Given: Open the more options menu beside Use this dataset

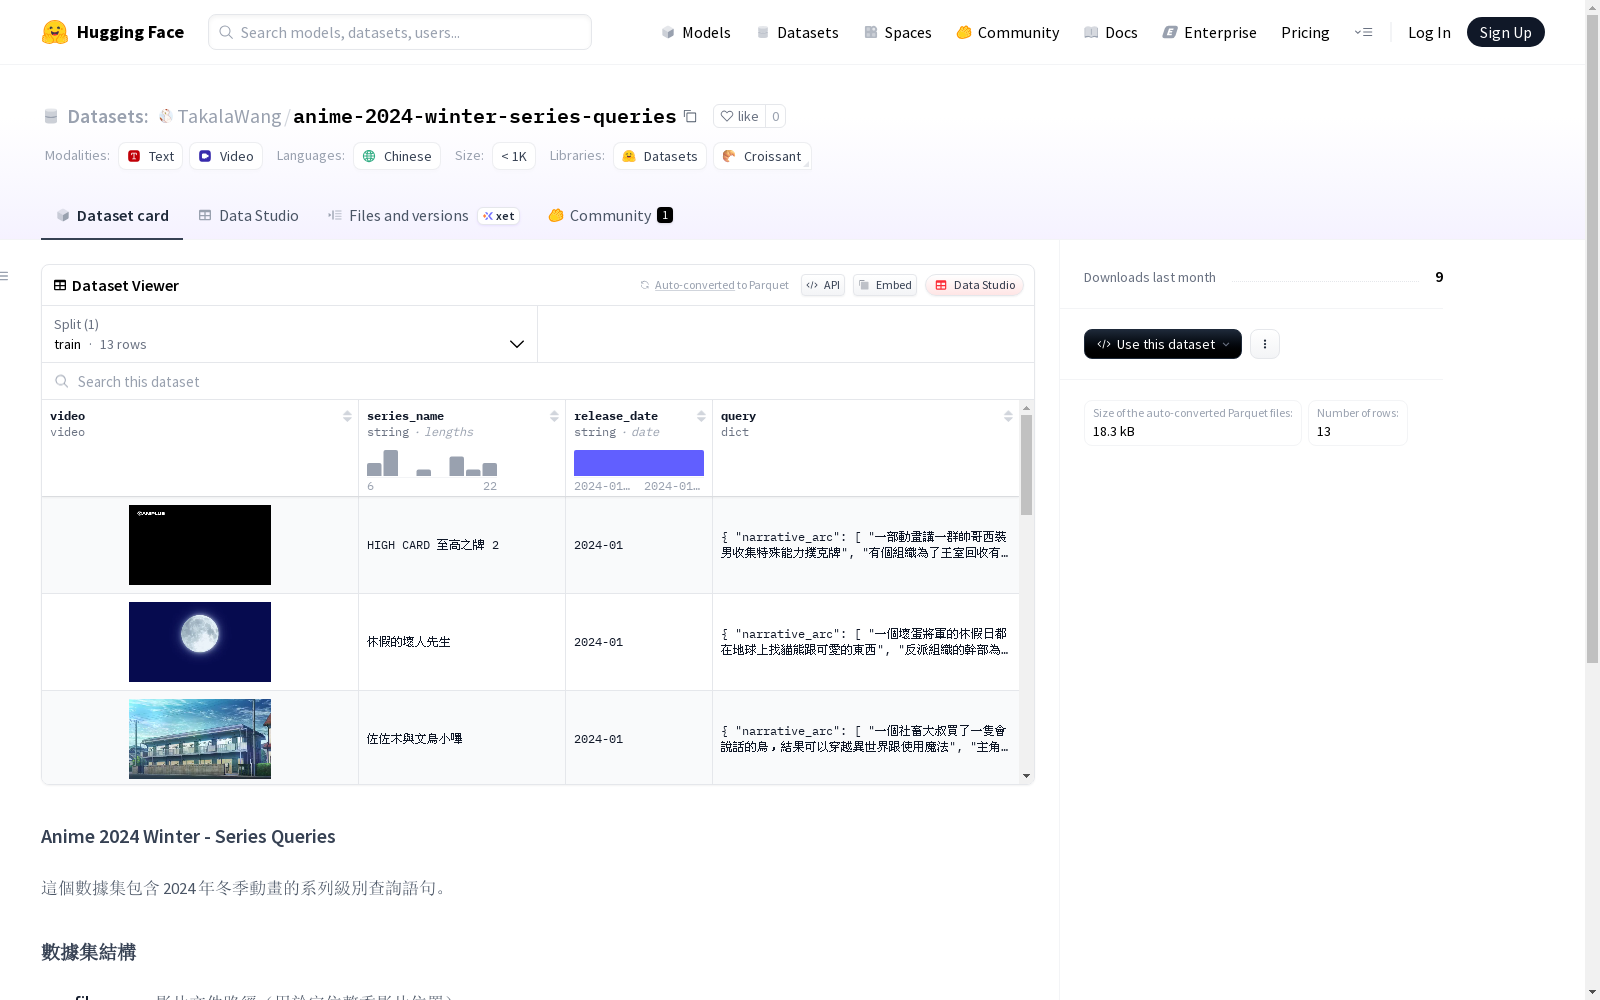Looking at the screenshot, I should point(1265,344).
